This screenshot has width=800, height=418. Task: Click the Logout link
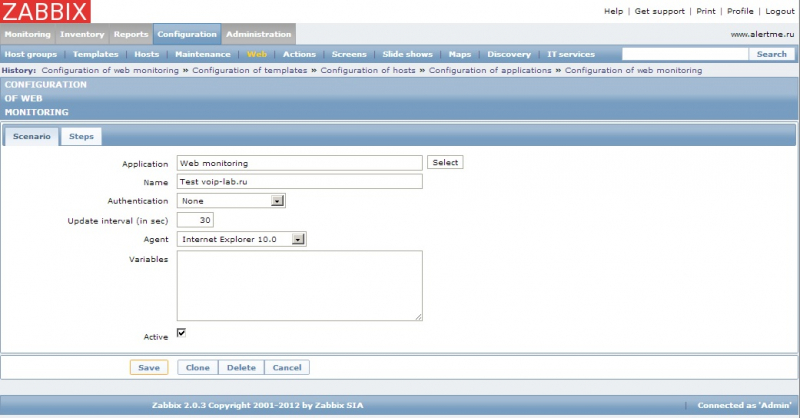(x=779, y=11)
